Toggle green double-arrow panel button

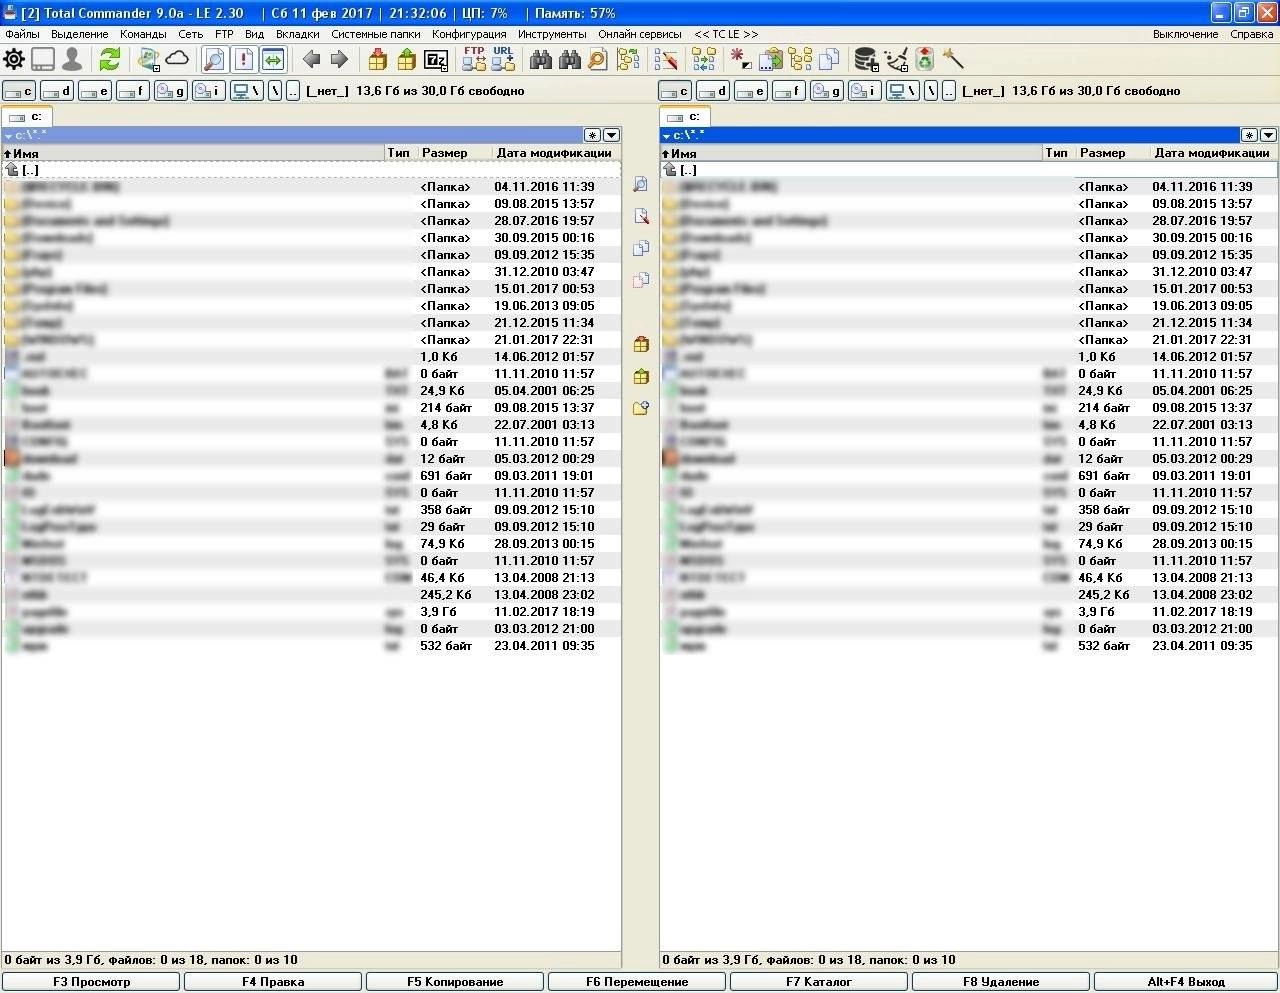272,59
